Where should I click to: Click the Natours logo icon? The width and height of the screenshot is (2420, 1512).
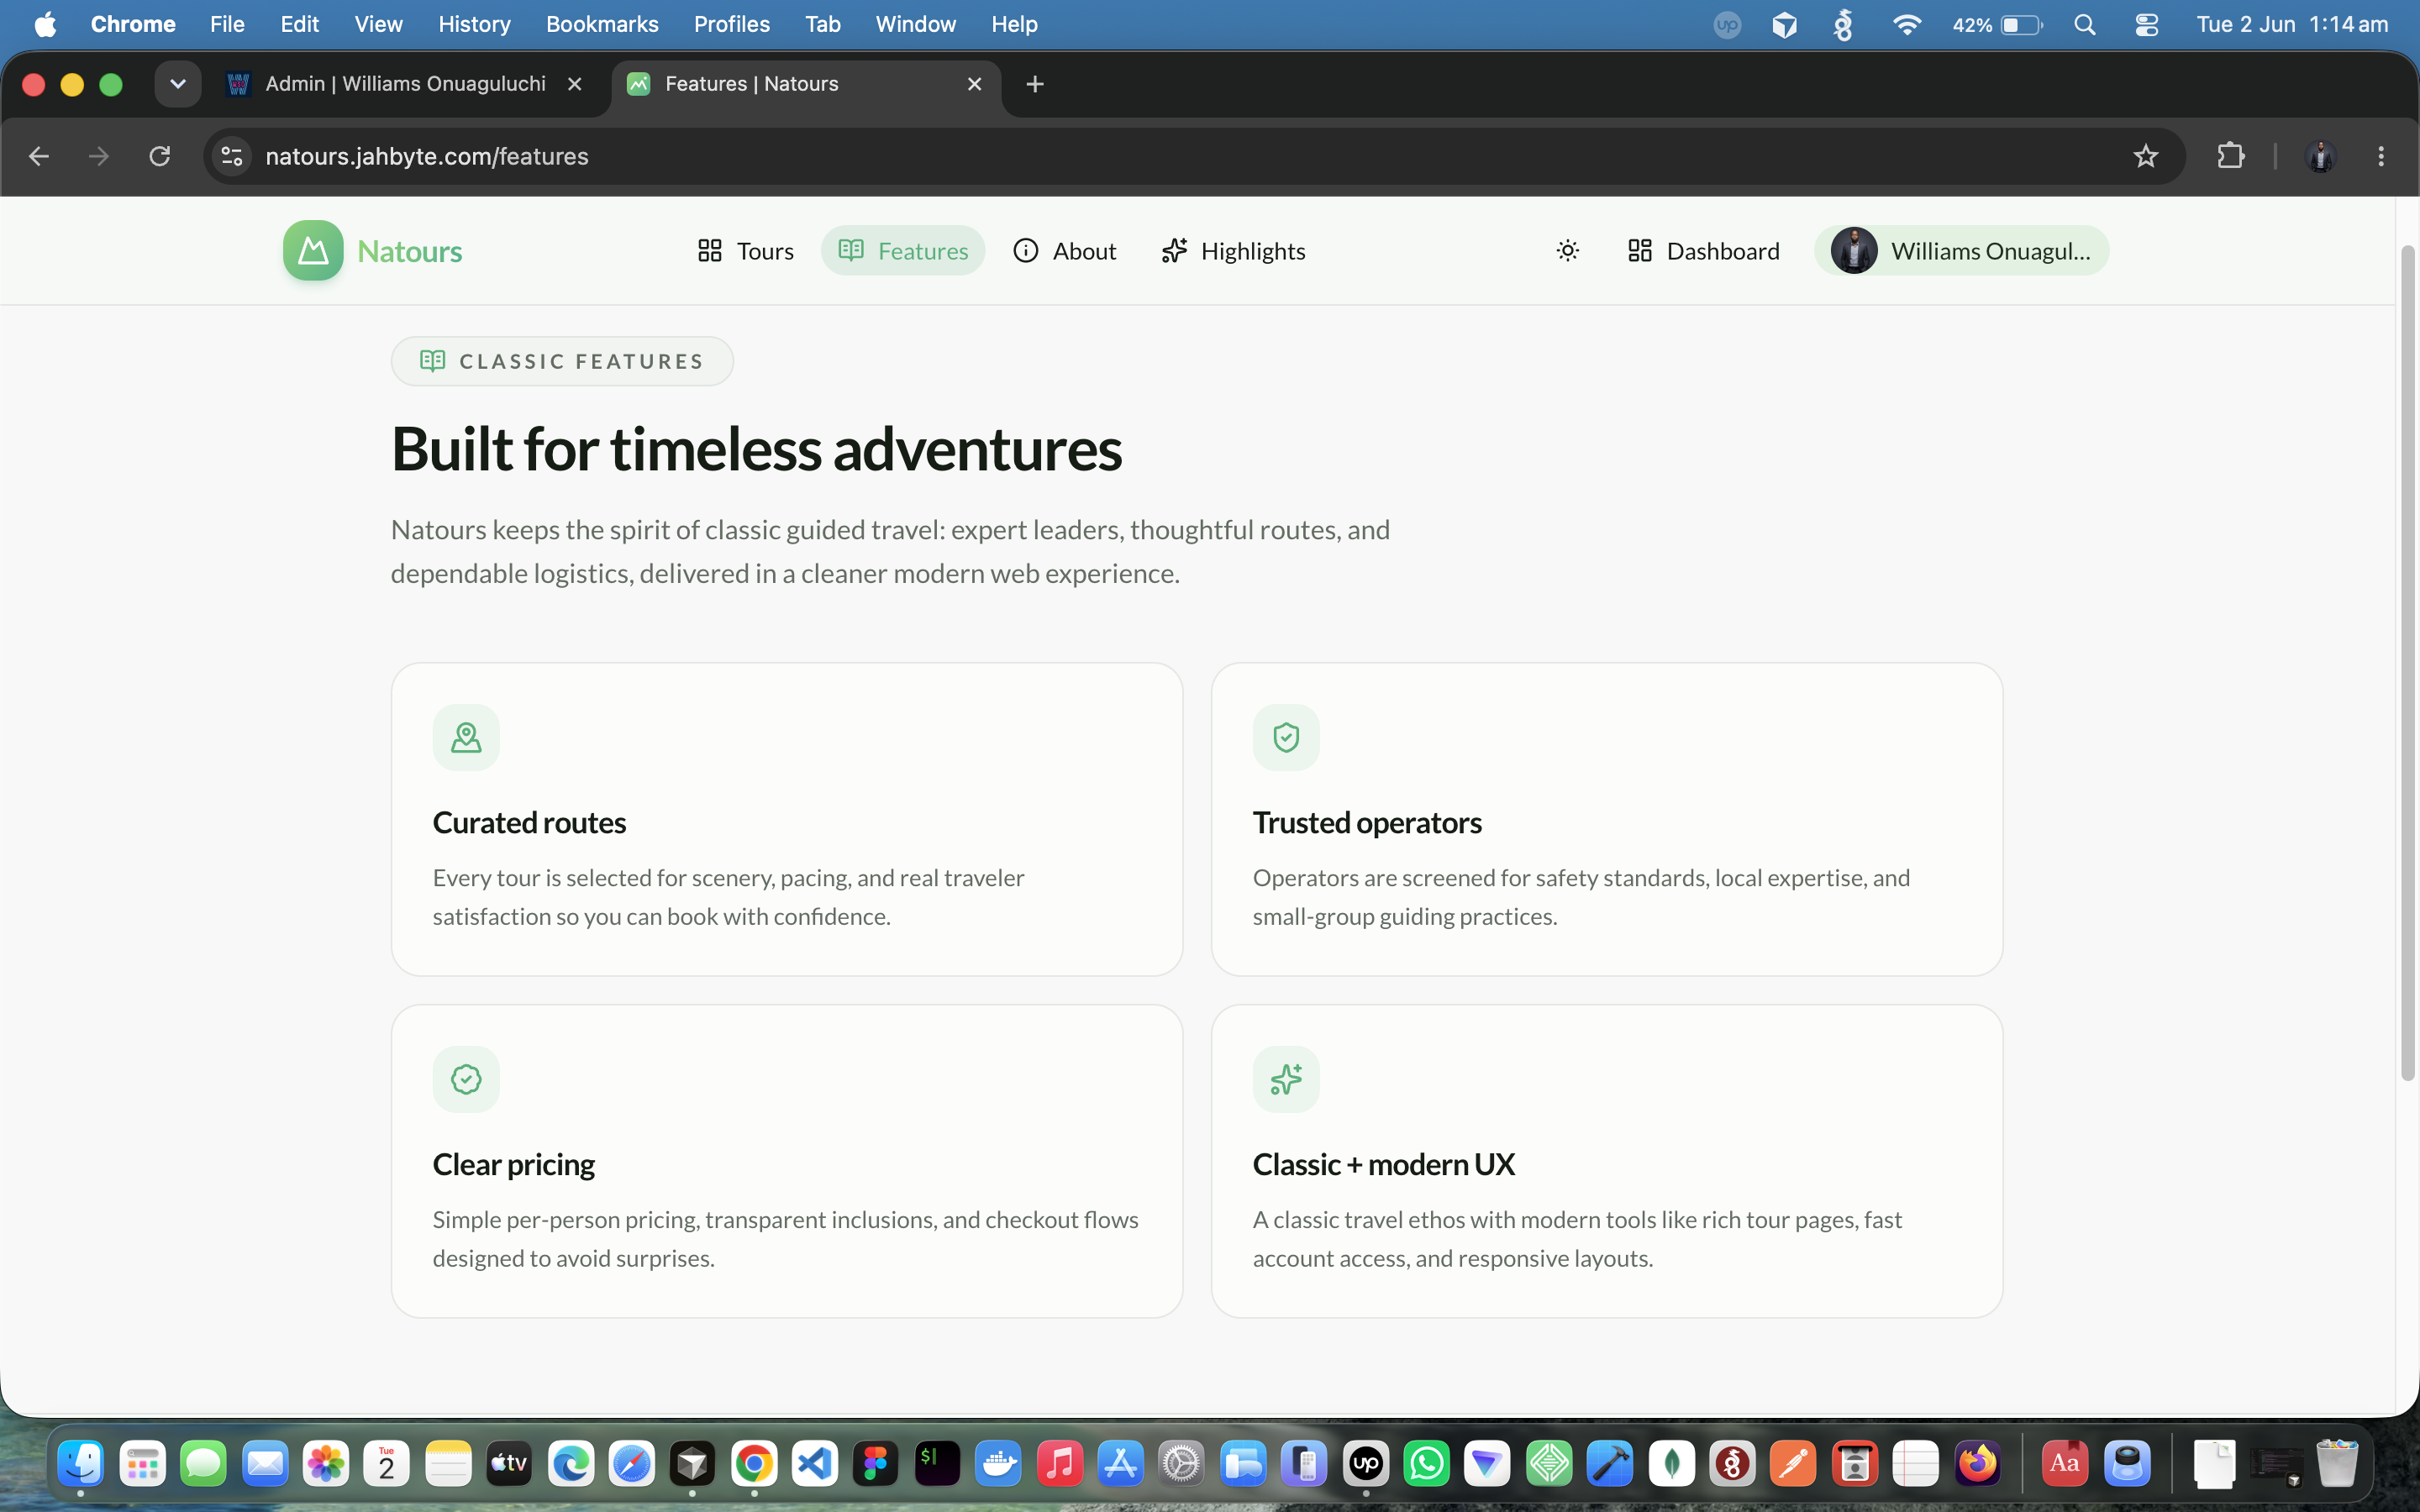pyautogui.click(x=313, y=250)
